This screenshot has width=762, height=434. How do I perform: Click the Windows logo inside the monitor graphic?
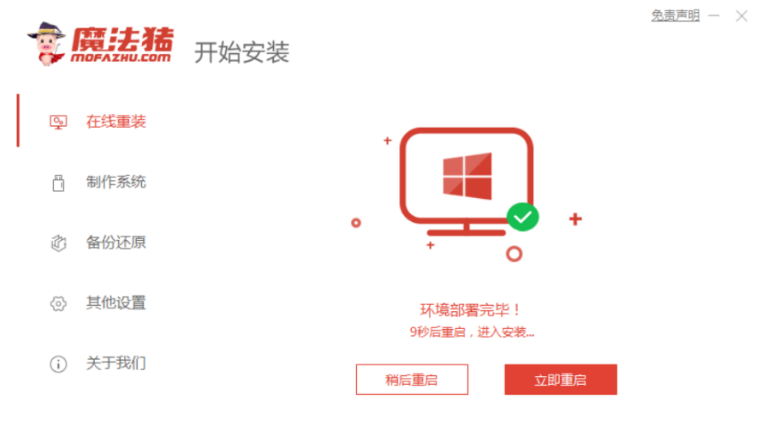tap(467, 176)
